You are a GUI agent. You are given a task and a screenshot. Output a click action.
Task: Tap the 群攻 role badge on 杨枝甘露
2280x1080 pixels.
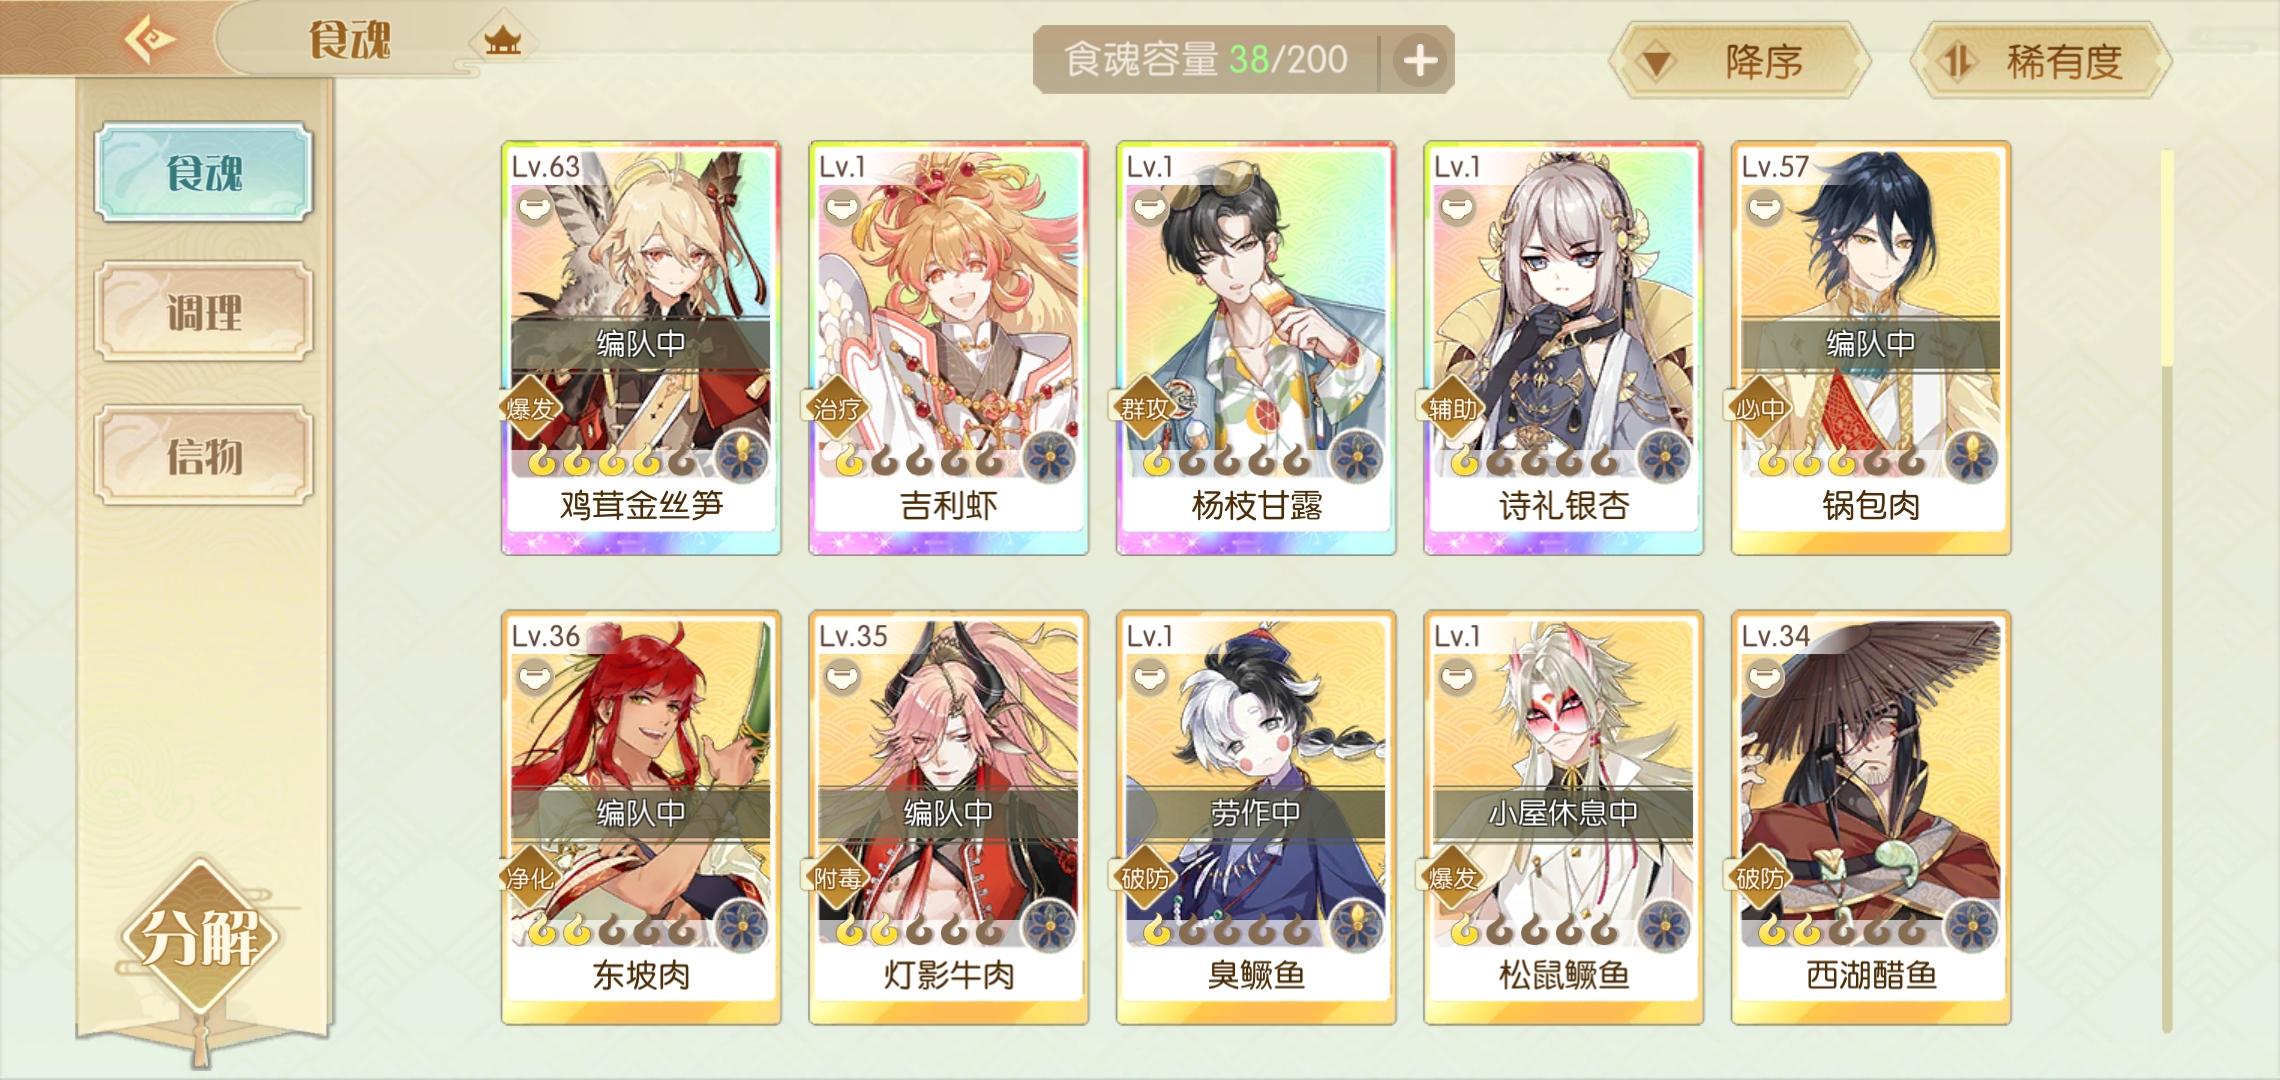pyautogui.click(x=1144, y=408)
